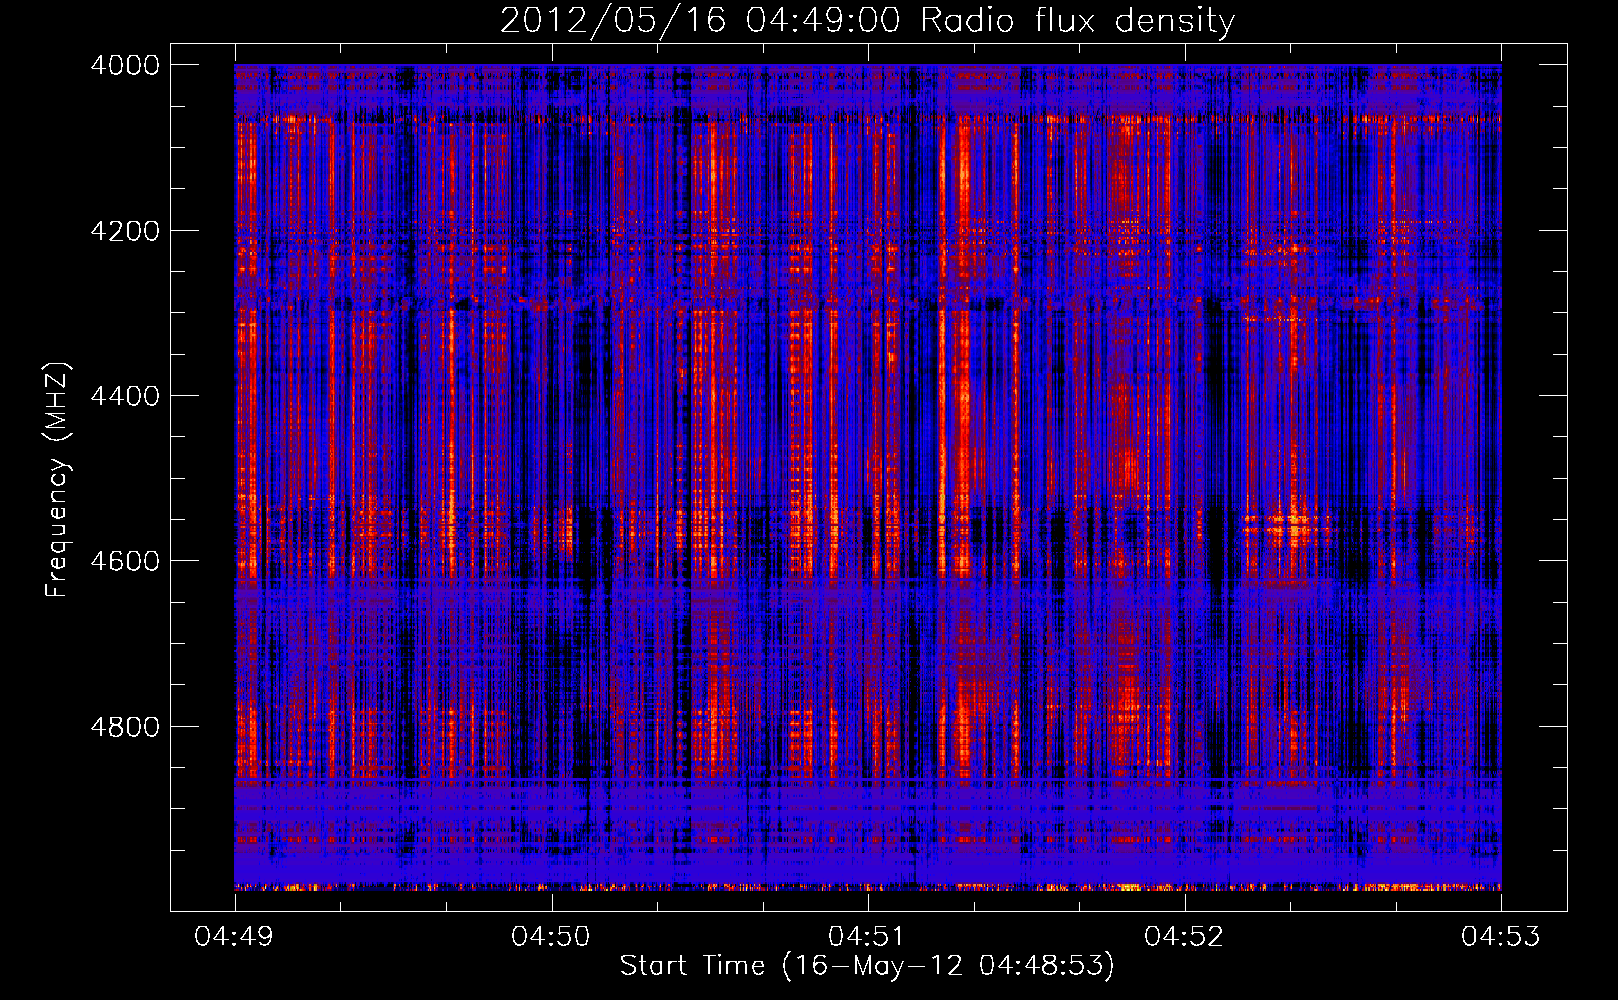
Task: Click the 4600 frequency tick label
Action: point(125,561)
